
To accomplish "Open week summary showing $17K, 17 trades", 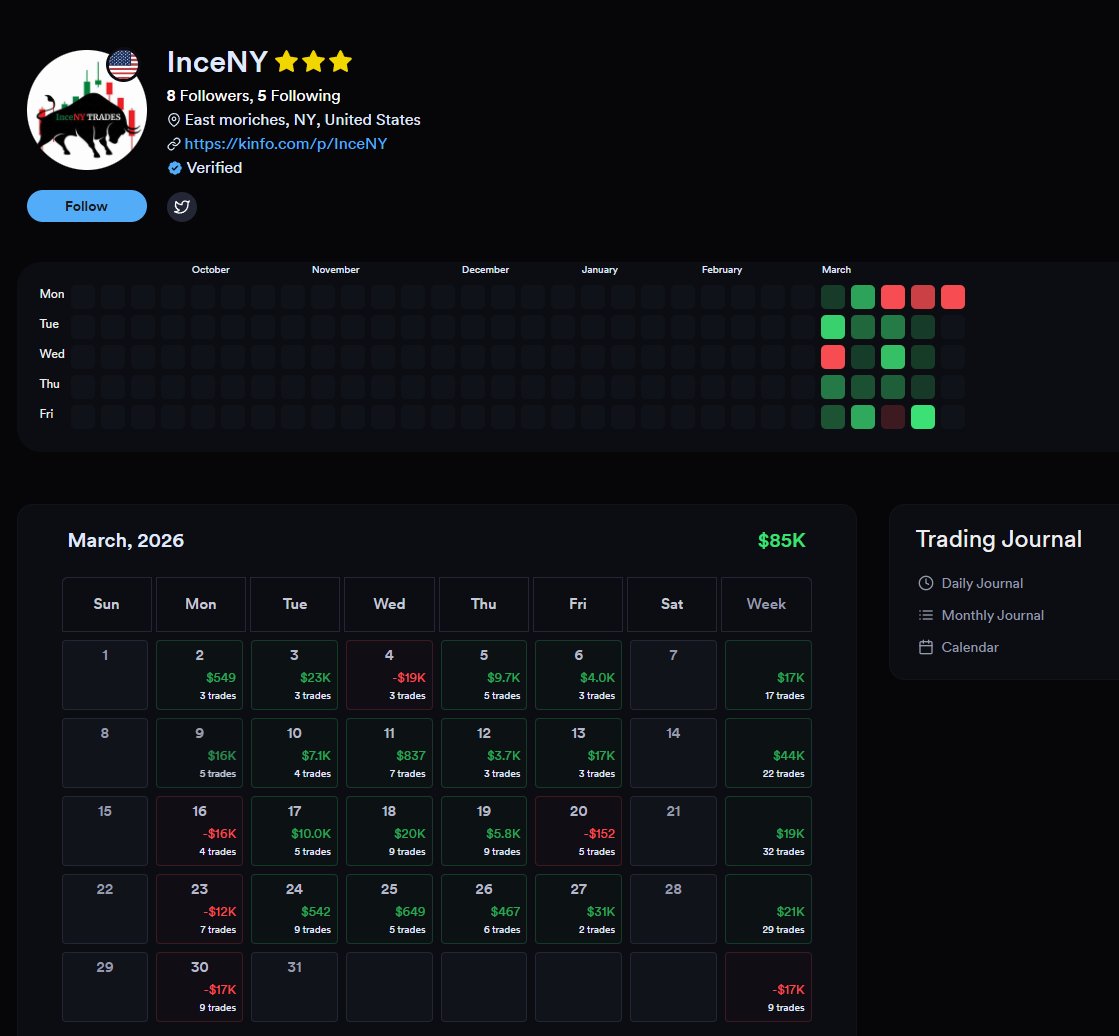I will (768, 675).
